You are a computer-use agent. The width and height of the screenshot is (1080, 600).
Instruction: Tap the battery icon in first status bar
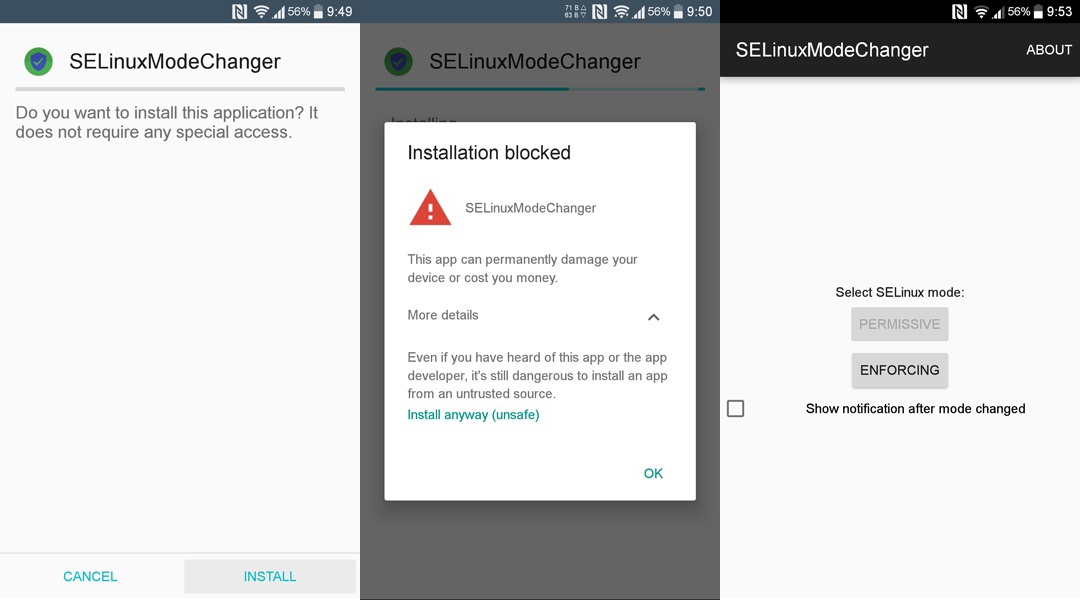(x=318, y=11)
